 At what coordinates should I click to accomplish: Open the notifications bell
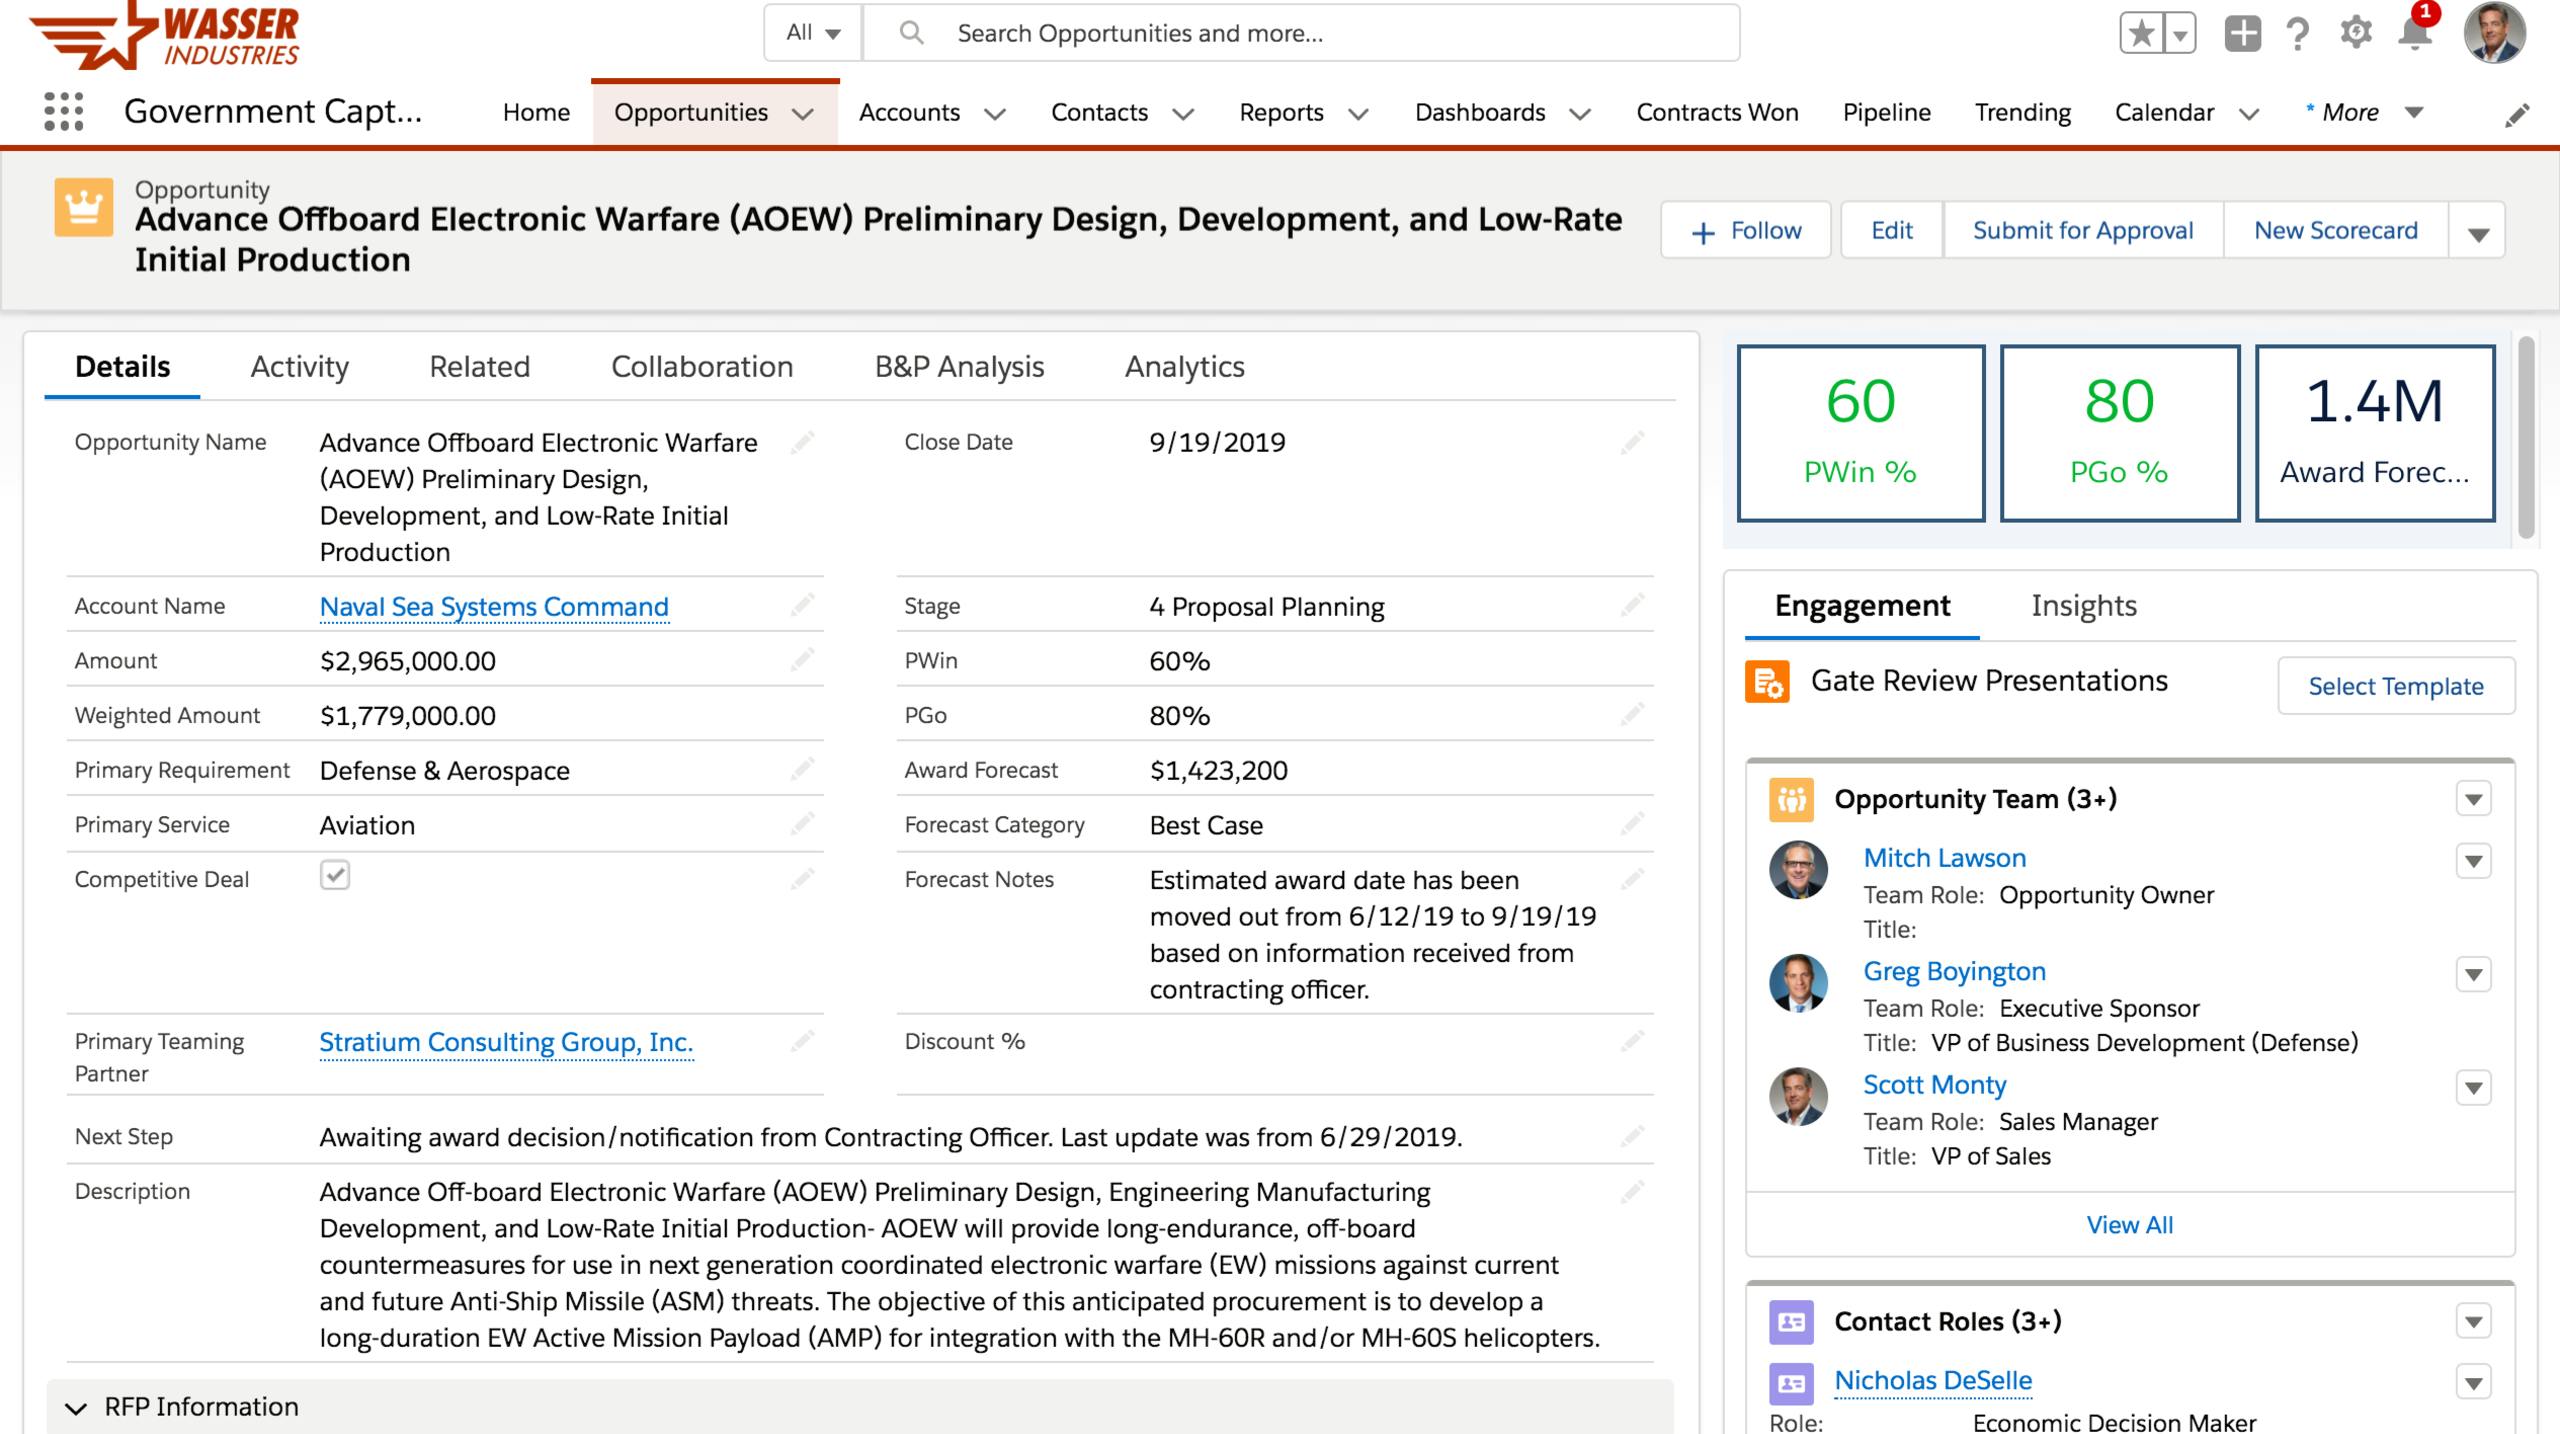click(x=2414, y=33)
